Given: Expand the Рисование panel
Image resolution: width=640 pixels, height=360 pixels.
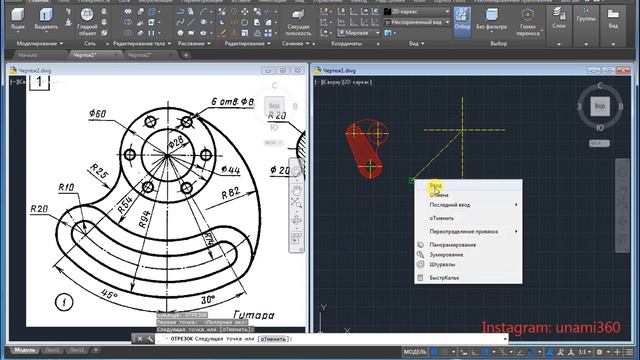Looking at the screenshot, I should coord(194,43).
